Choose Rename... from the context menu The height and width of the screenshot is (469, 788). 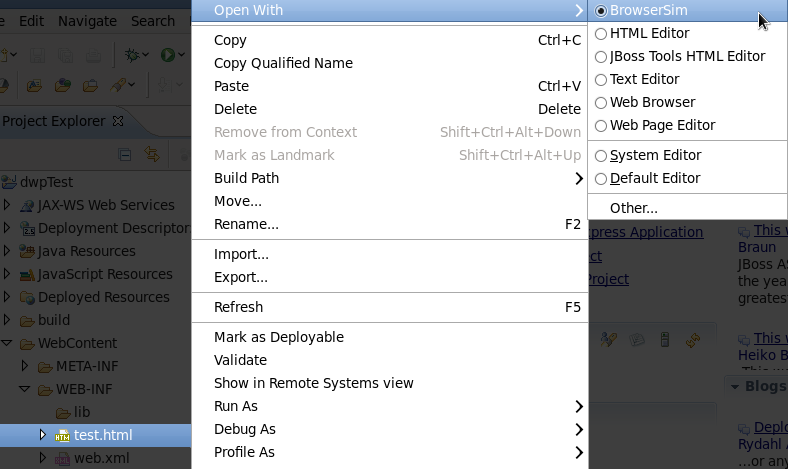click(x=246, y=224)
